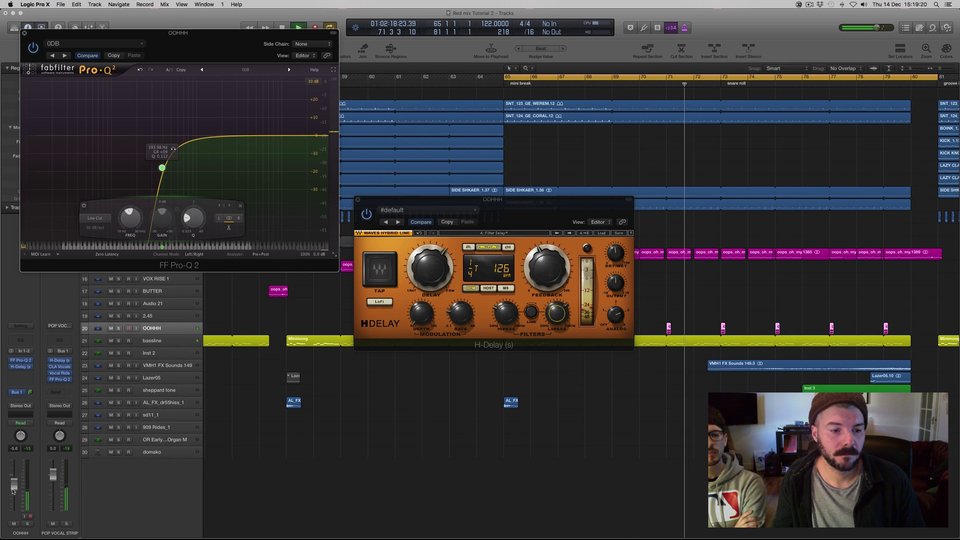Click the HIPASS filter knob in H-Delay
Viewport: 960px width, 540px height.
pyautogui.click(x=506, y=313)
